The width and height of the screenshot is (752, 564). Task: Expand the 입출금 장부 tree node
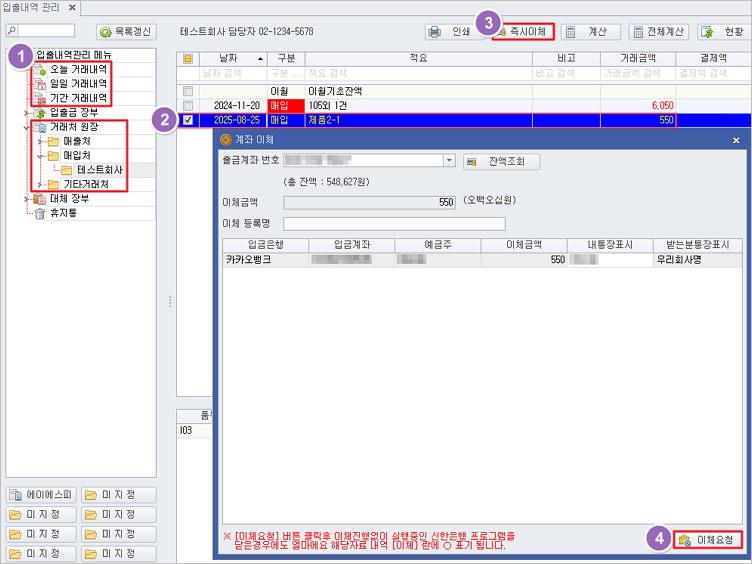coord(25,113)
